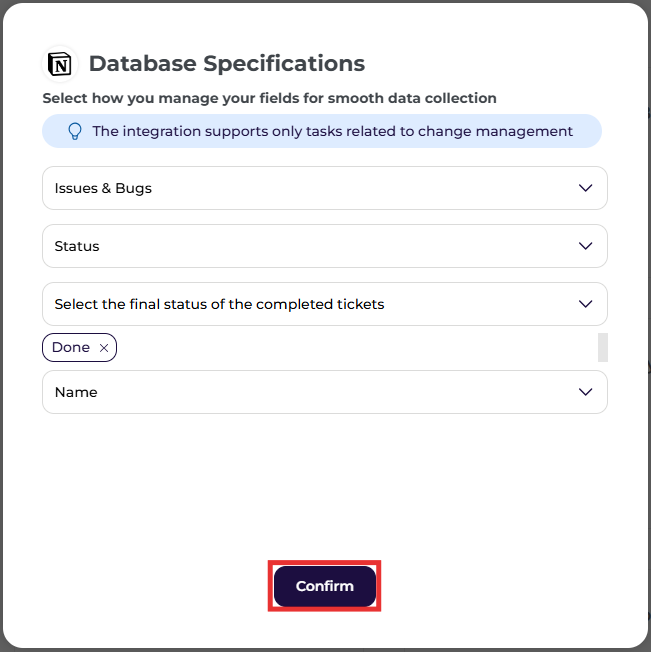Open the completed tickets final status dropdown

tap(325, 304)
